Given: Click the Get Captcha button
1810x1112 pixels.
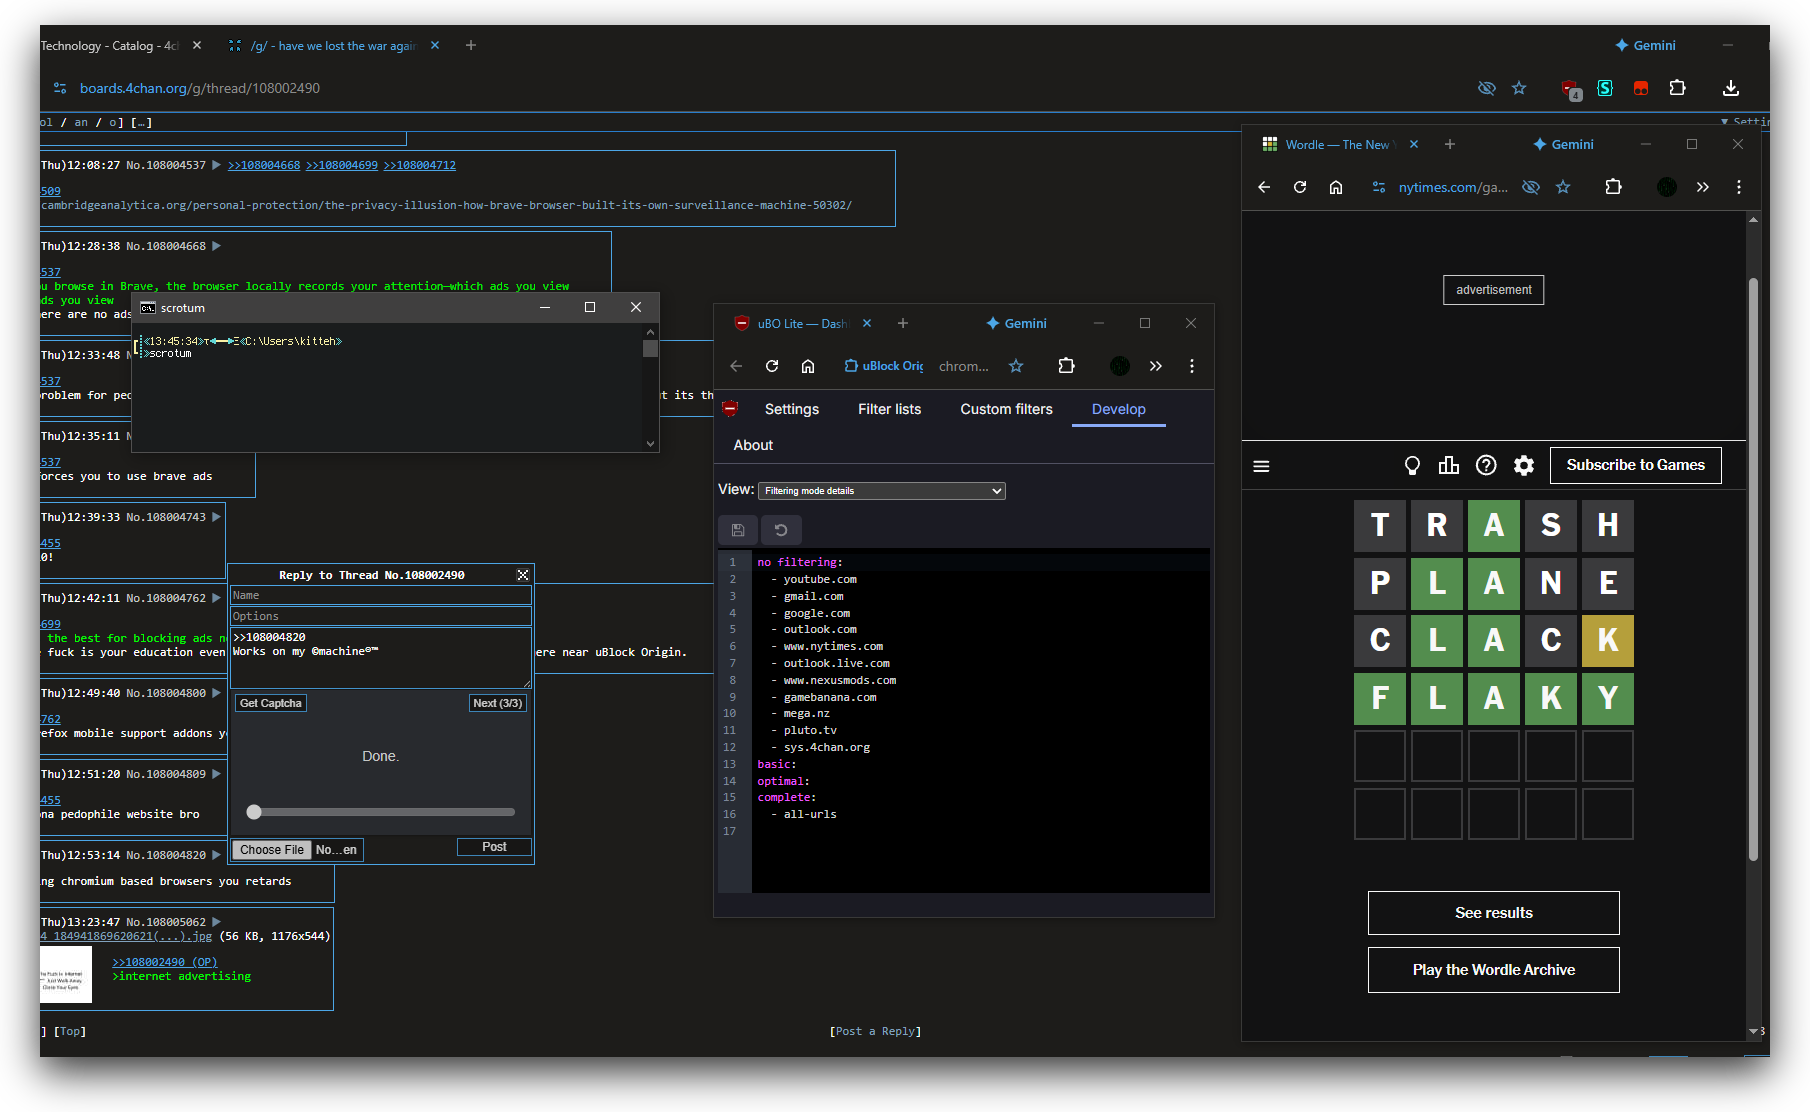Looking at the screenshot, I should tap(270, 703).
